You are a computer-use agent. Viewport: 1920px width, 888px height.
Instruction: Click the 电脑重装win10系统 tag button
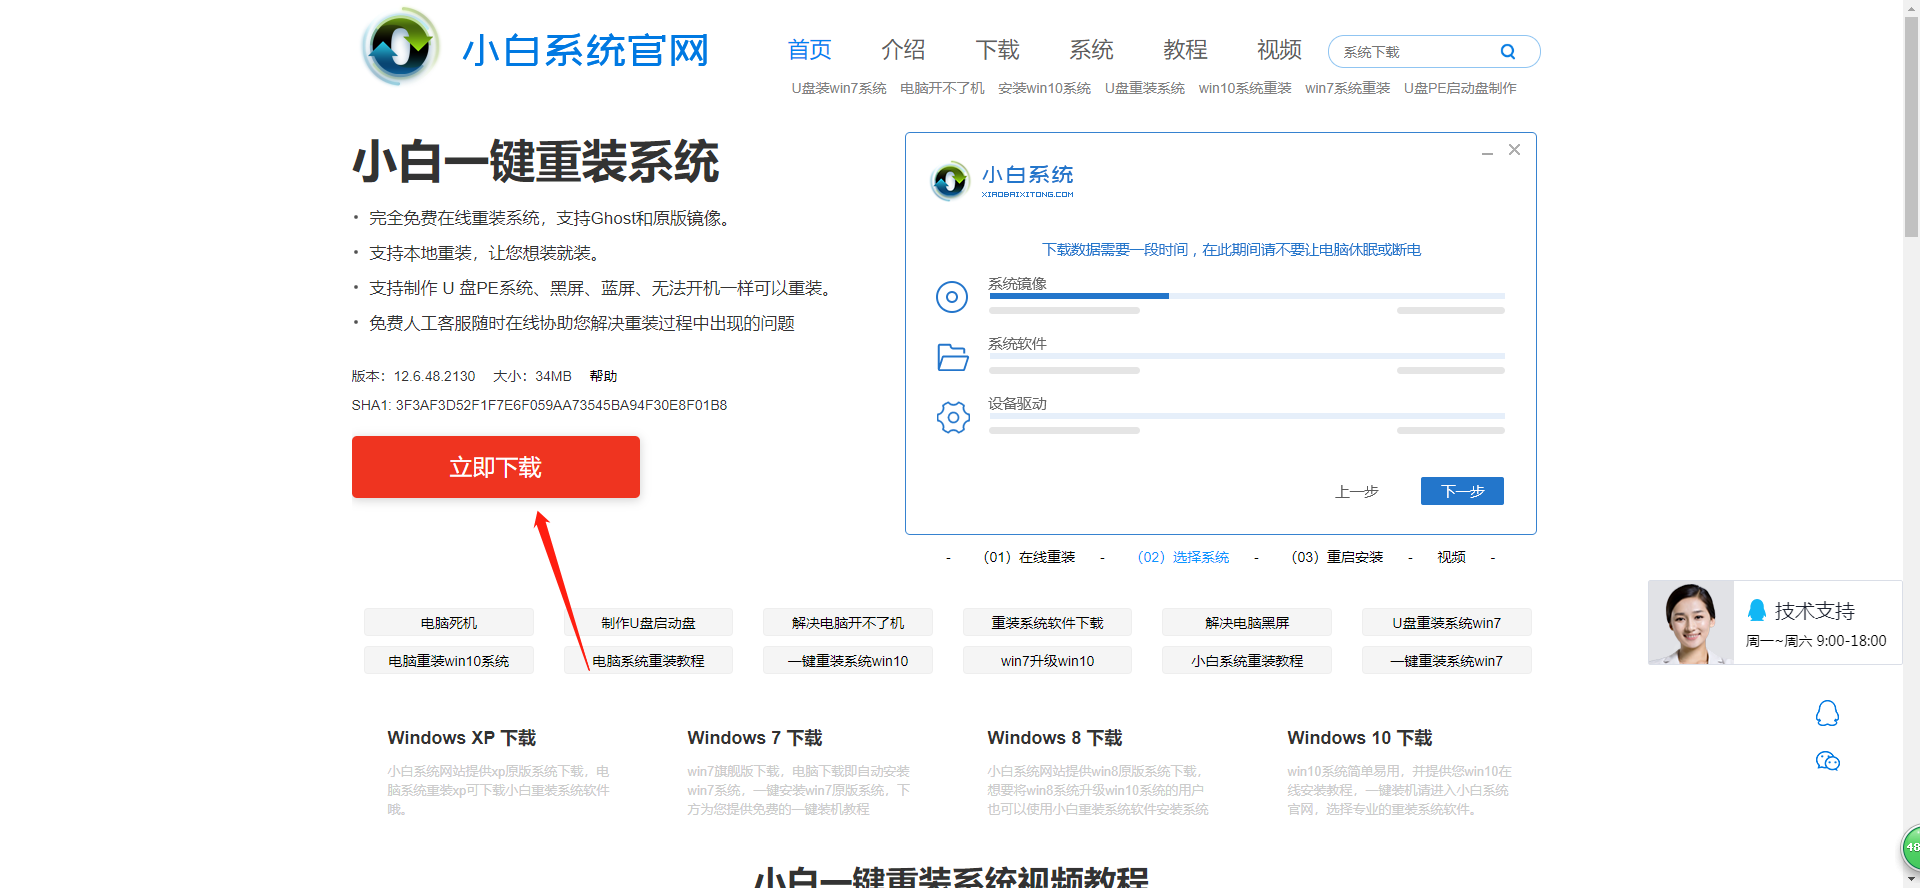click(449, 661)
